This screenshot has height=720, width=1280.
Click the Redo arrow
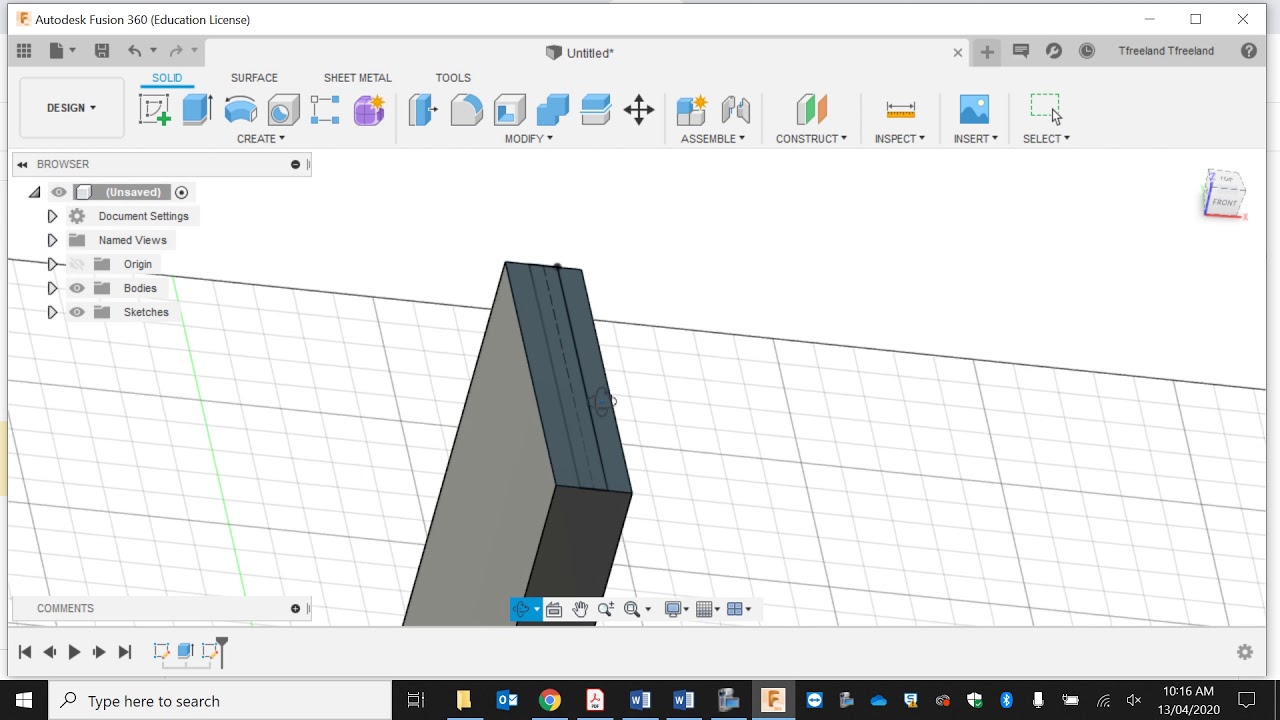(176, 51)
